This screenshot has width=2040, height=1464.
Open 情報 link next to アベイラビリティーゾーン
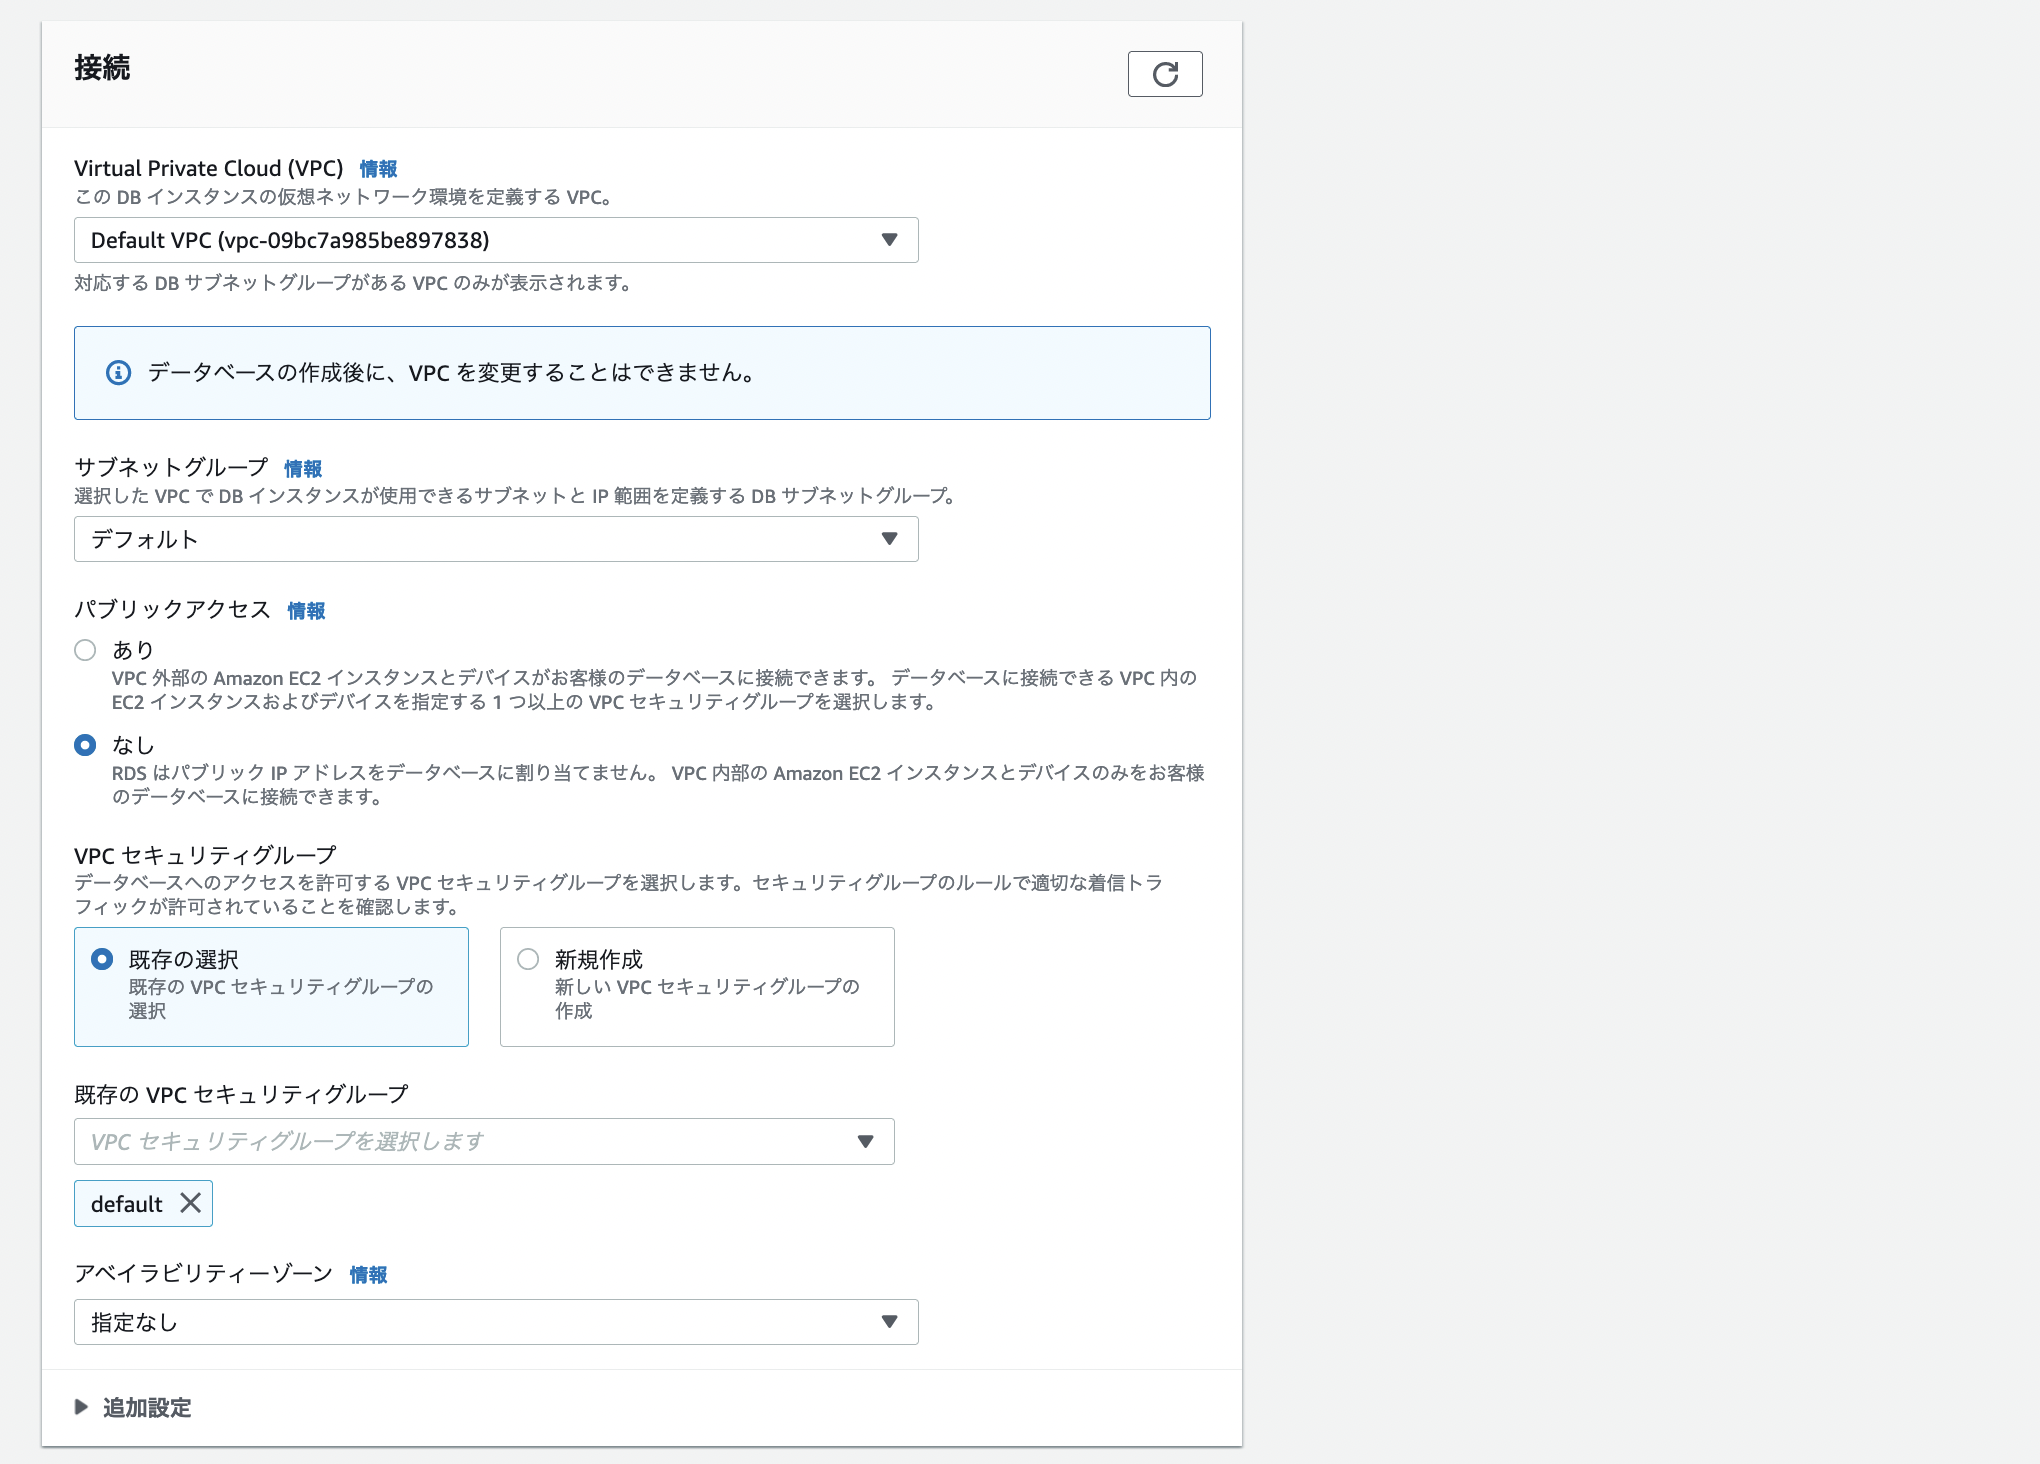pos(368,1275)
